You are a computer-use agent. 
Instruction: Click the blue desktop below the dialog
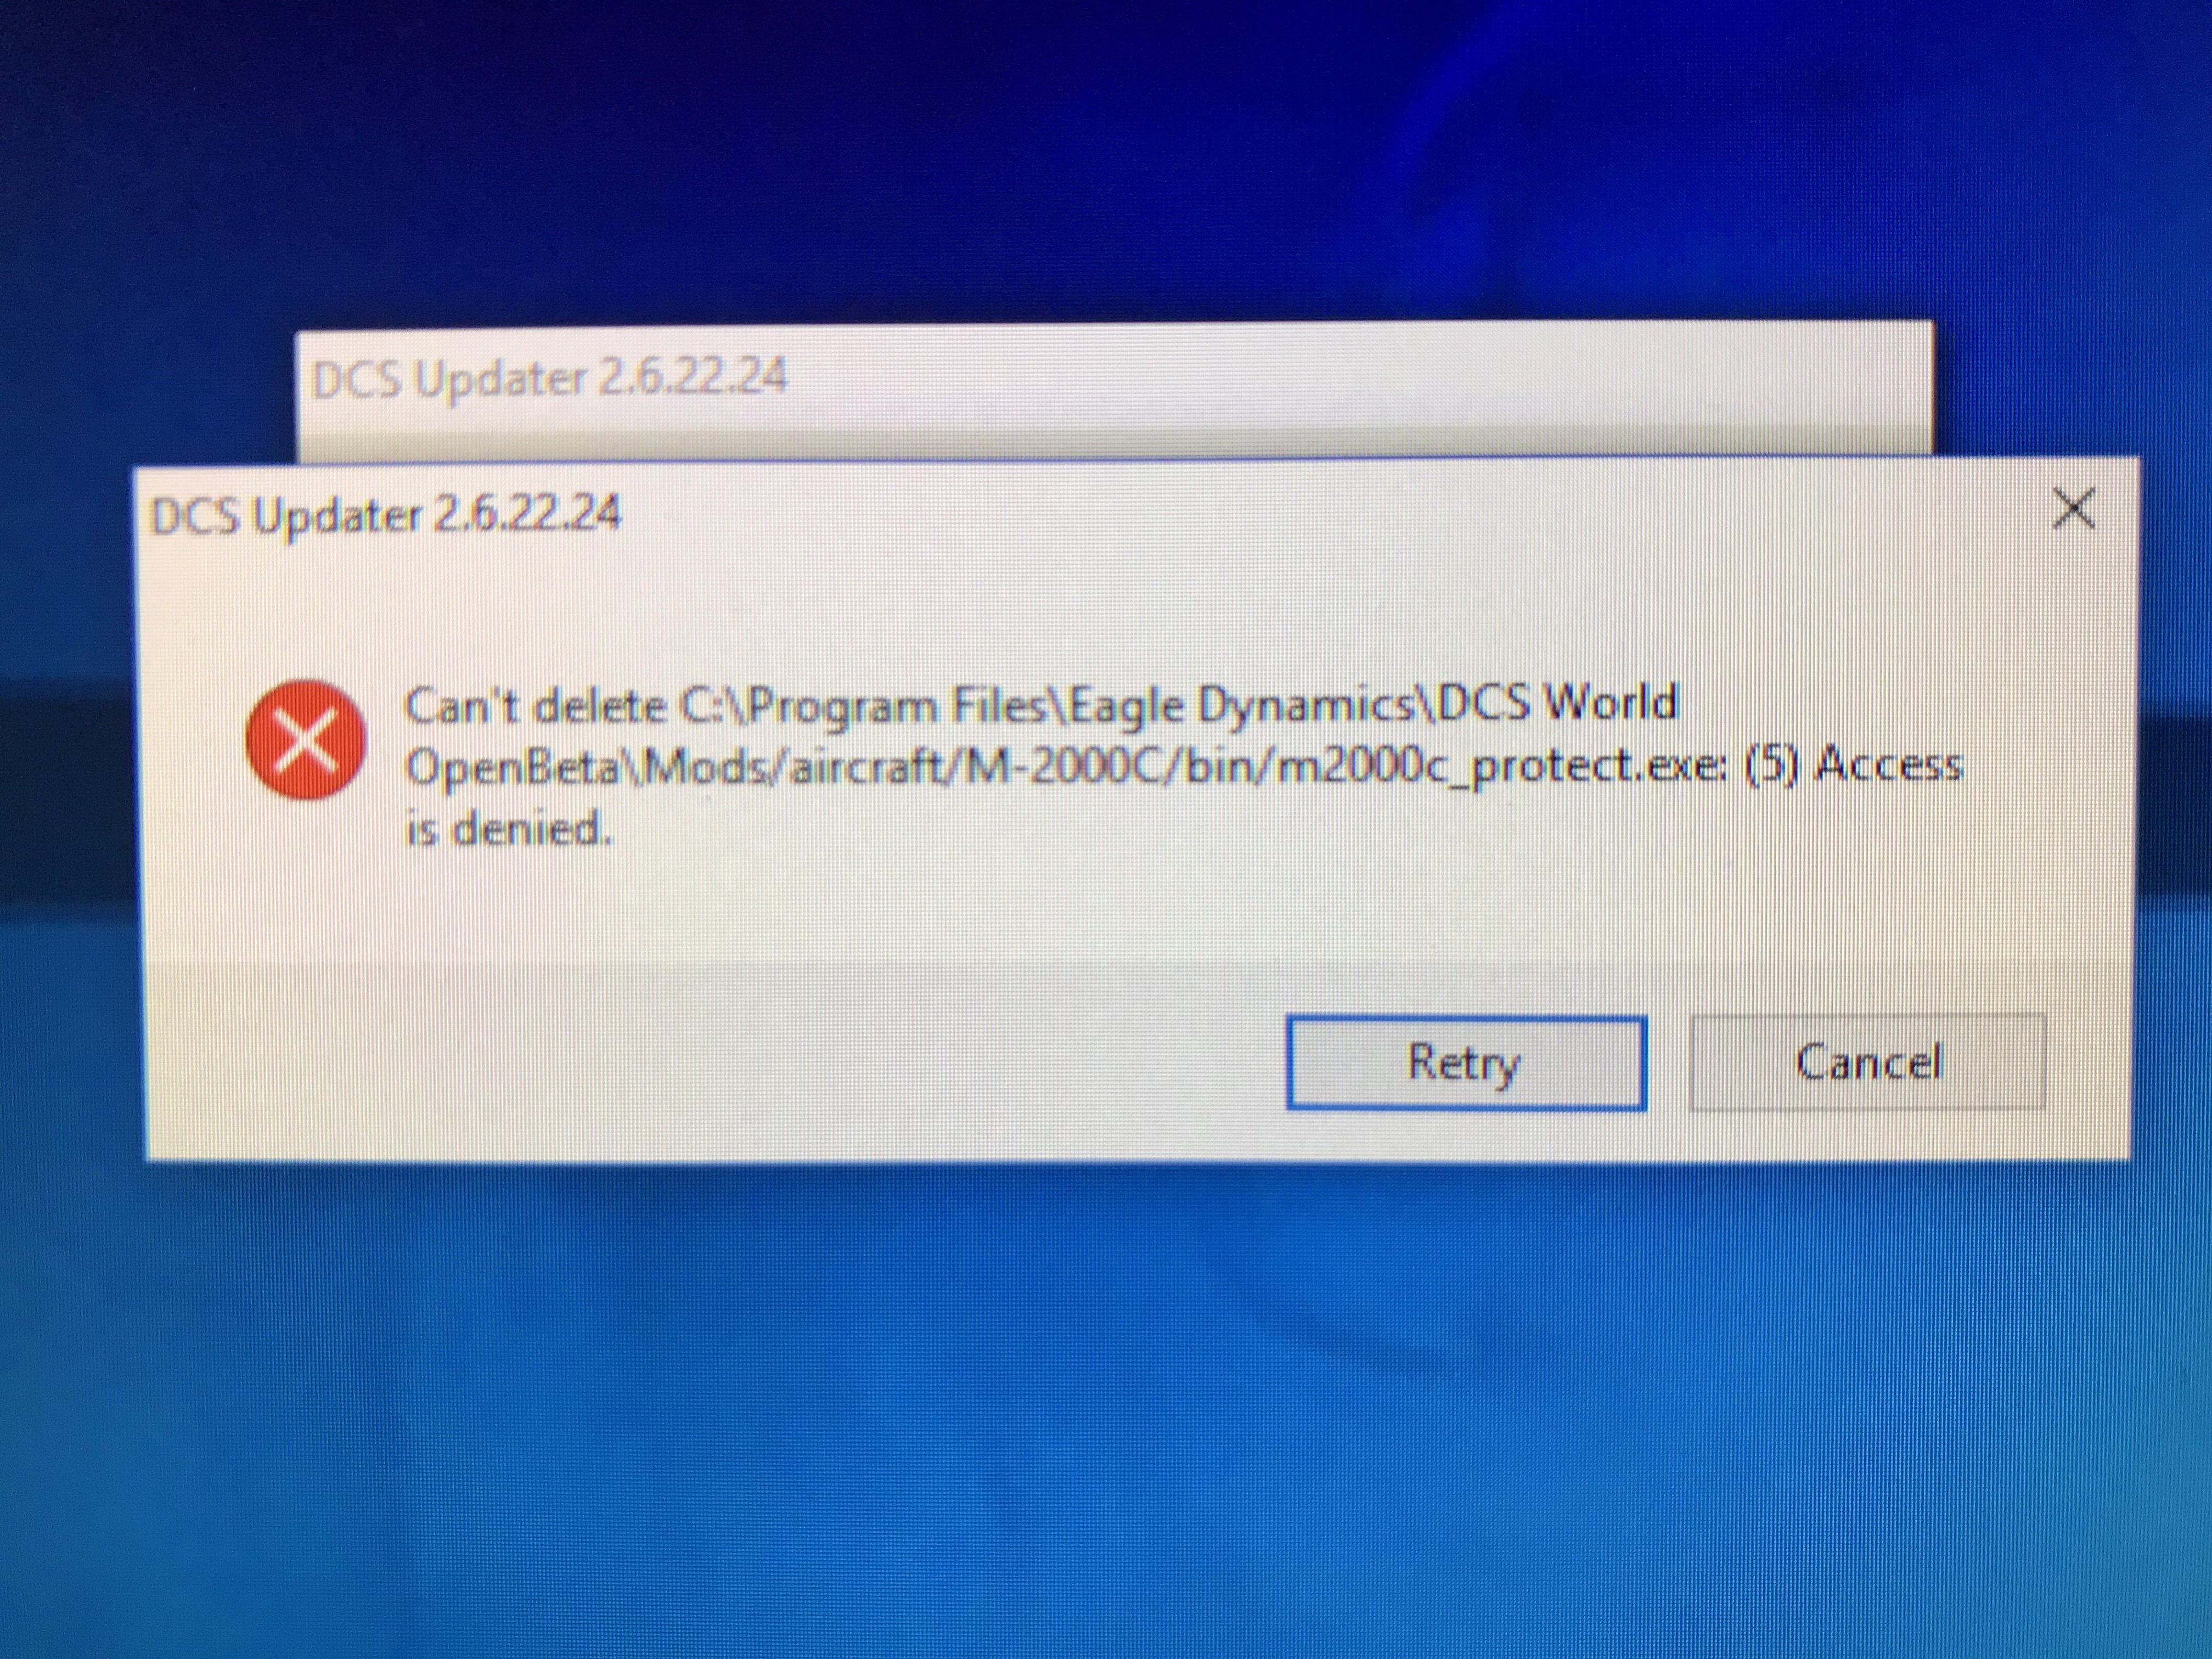pos(1100,1400)
